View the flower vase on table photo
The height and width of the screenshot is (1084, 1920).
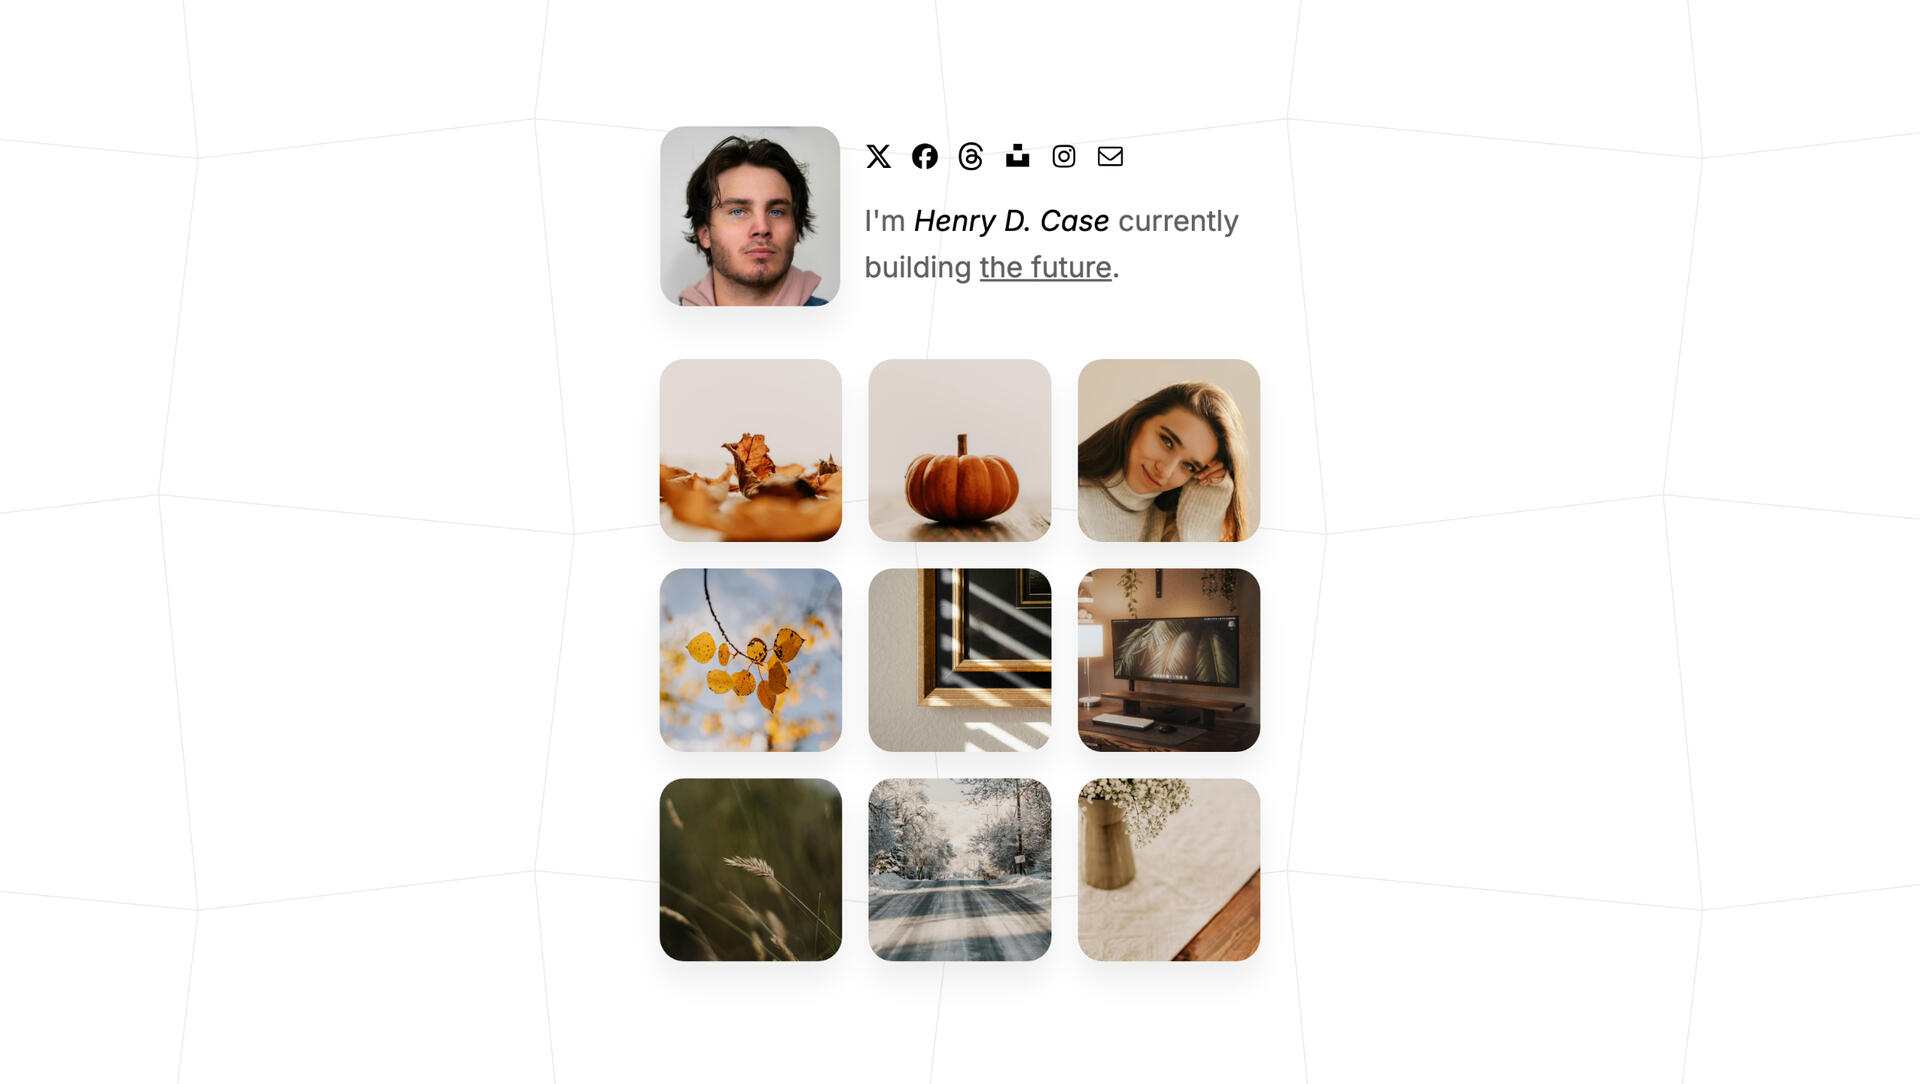click(1169, 870)
